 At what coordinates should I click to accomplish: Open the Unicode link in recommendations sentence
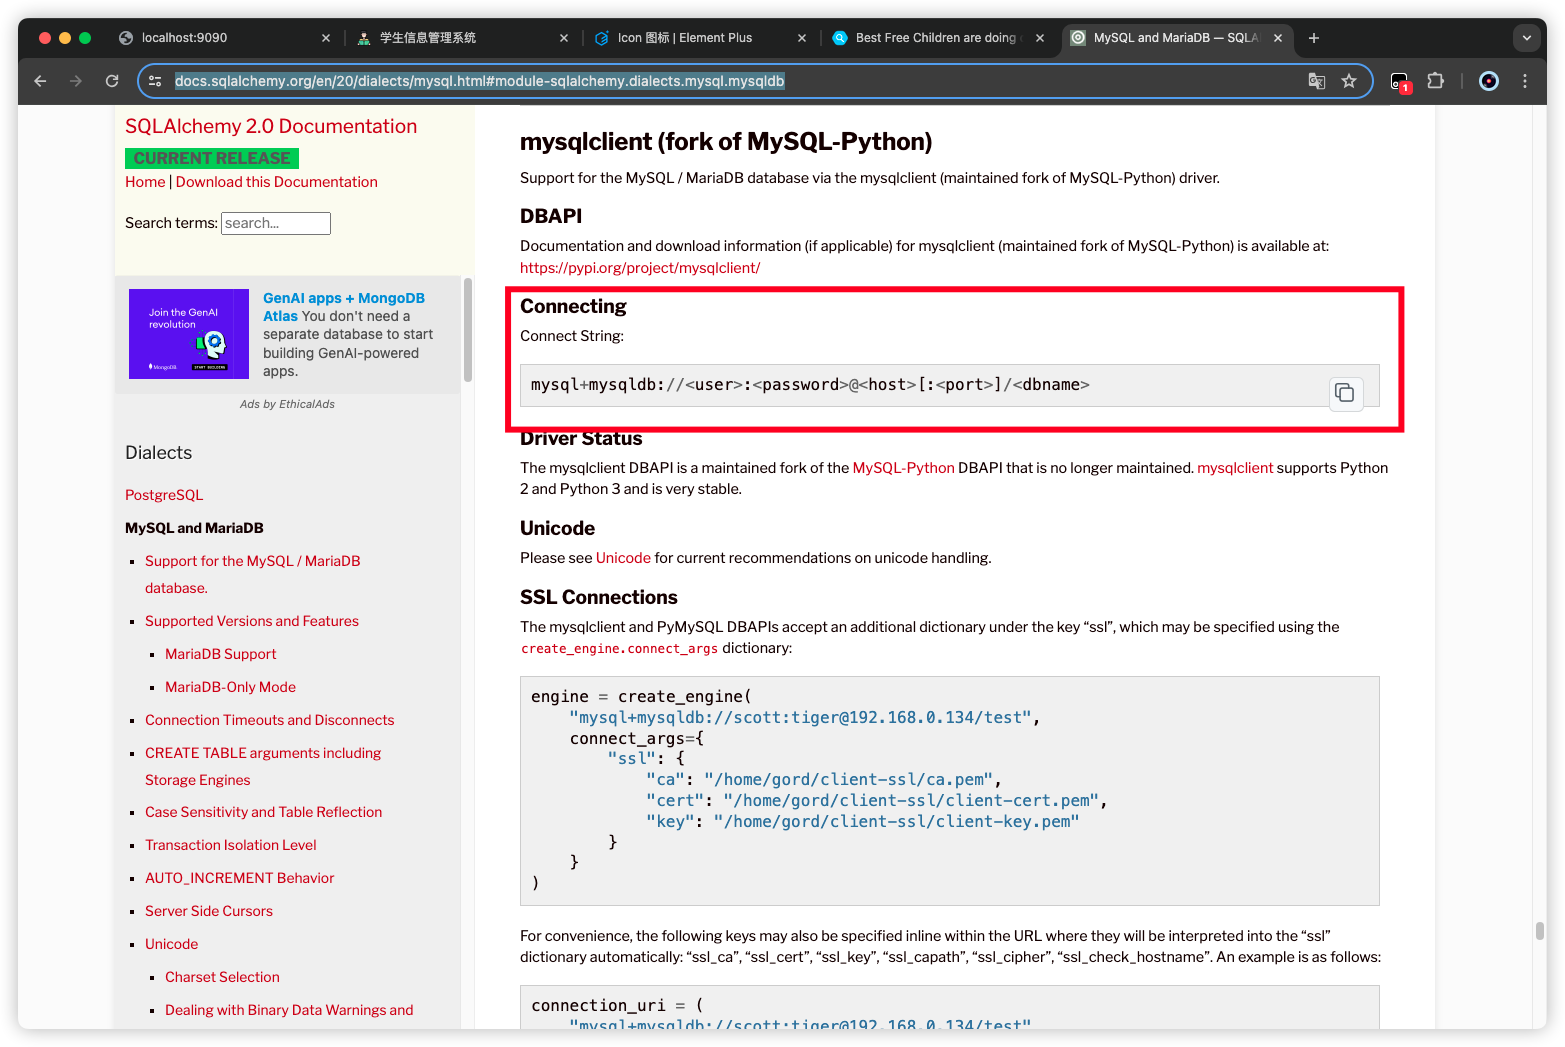[x=623, y=558]
